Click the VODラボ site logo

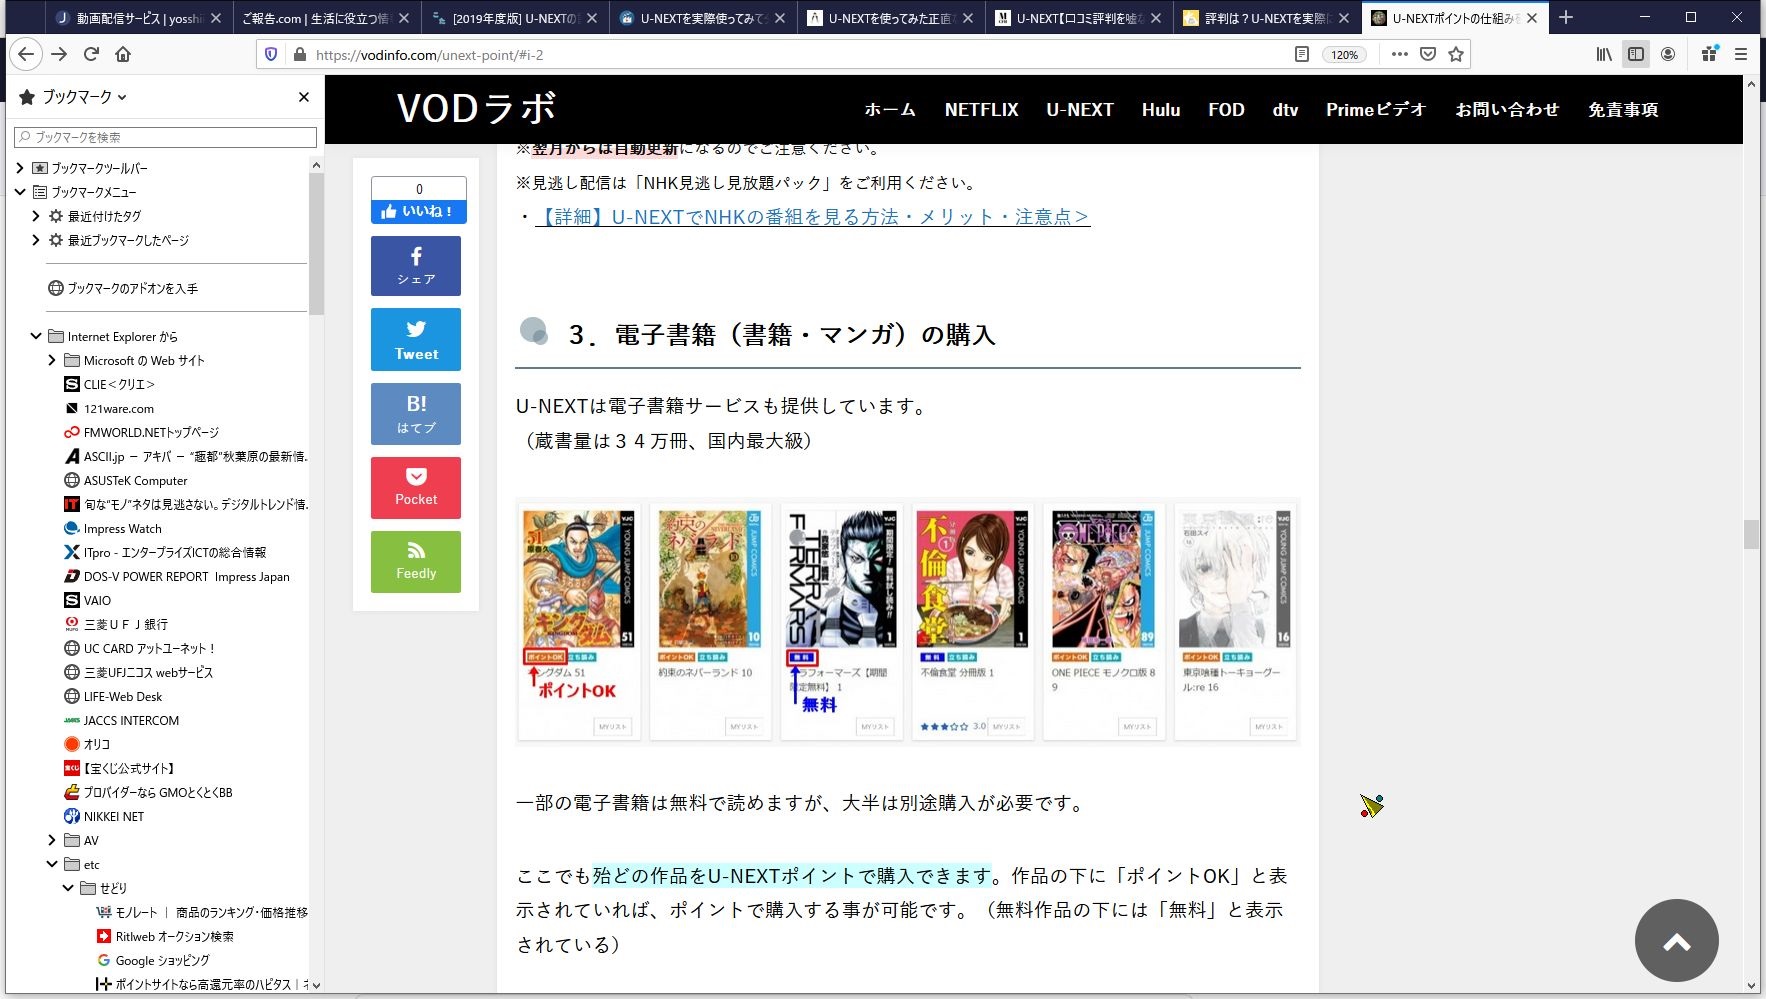point(476,108)
